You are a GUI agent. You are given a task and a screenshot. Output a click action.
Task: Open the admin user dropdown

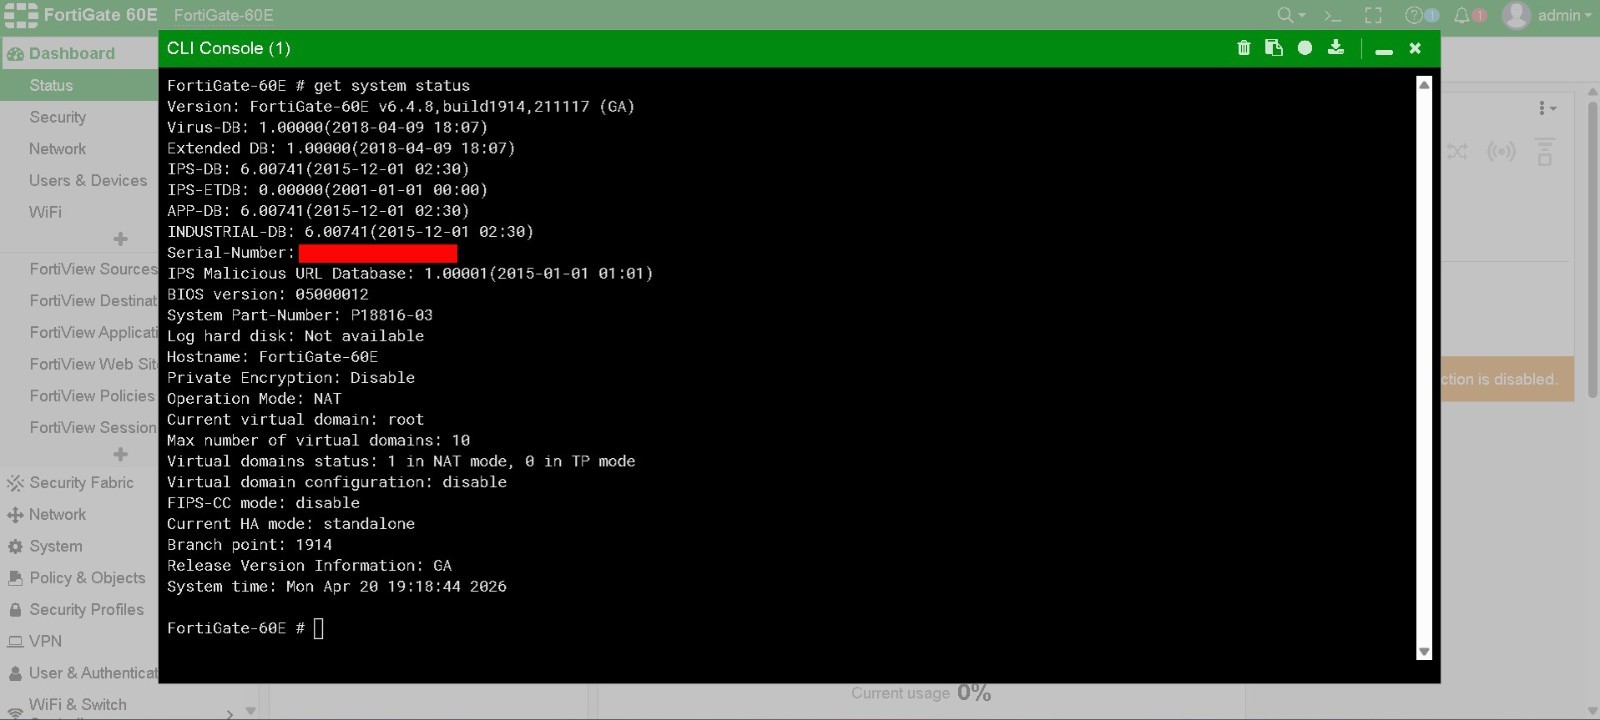tap(1565, 15)
